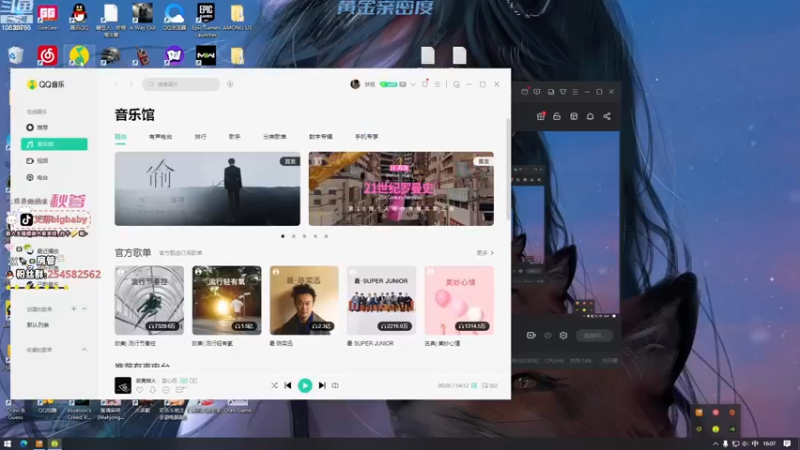Switch to the 歌手 tab
Screen dimensions: 800x450
point(235,137)
